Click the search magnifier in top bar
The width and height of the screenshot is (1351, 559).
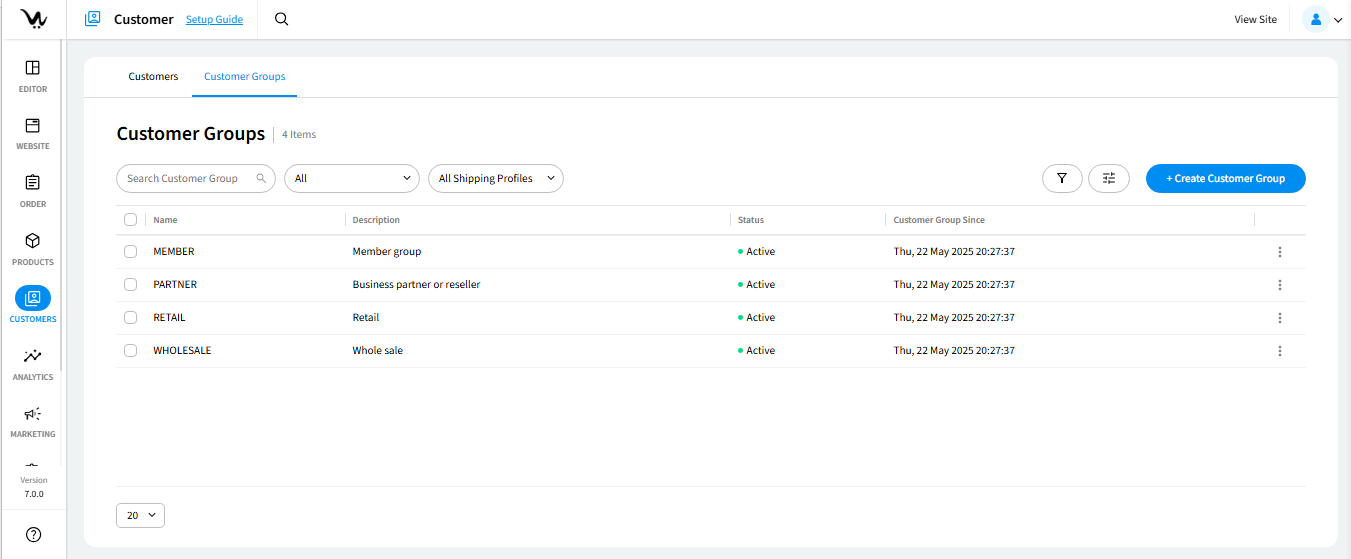point(281,19)
